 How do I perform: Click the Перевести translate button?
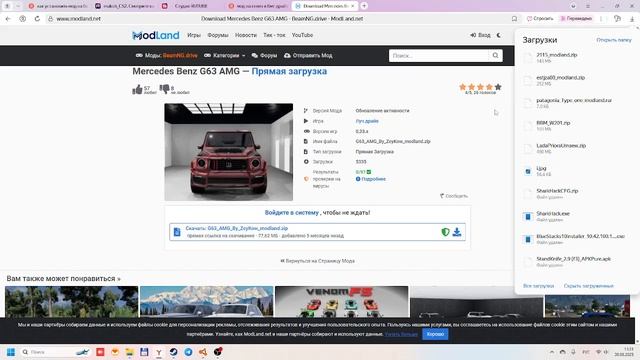tap(576, 19)
